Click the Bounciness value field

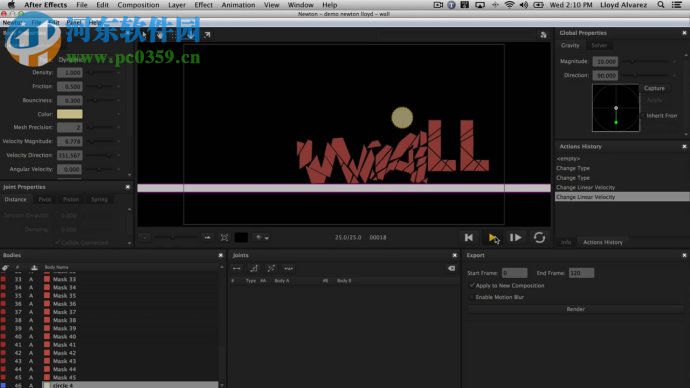(x=70, y=100)
